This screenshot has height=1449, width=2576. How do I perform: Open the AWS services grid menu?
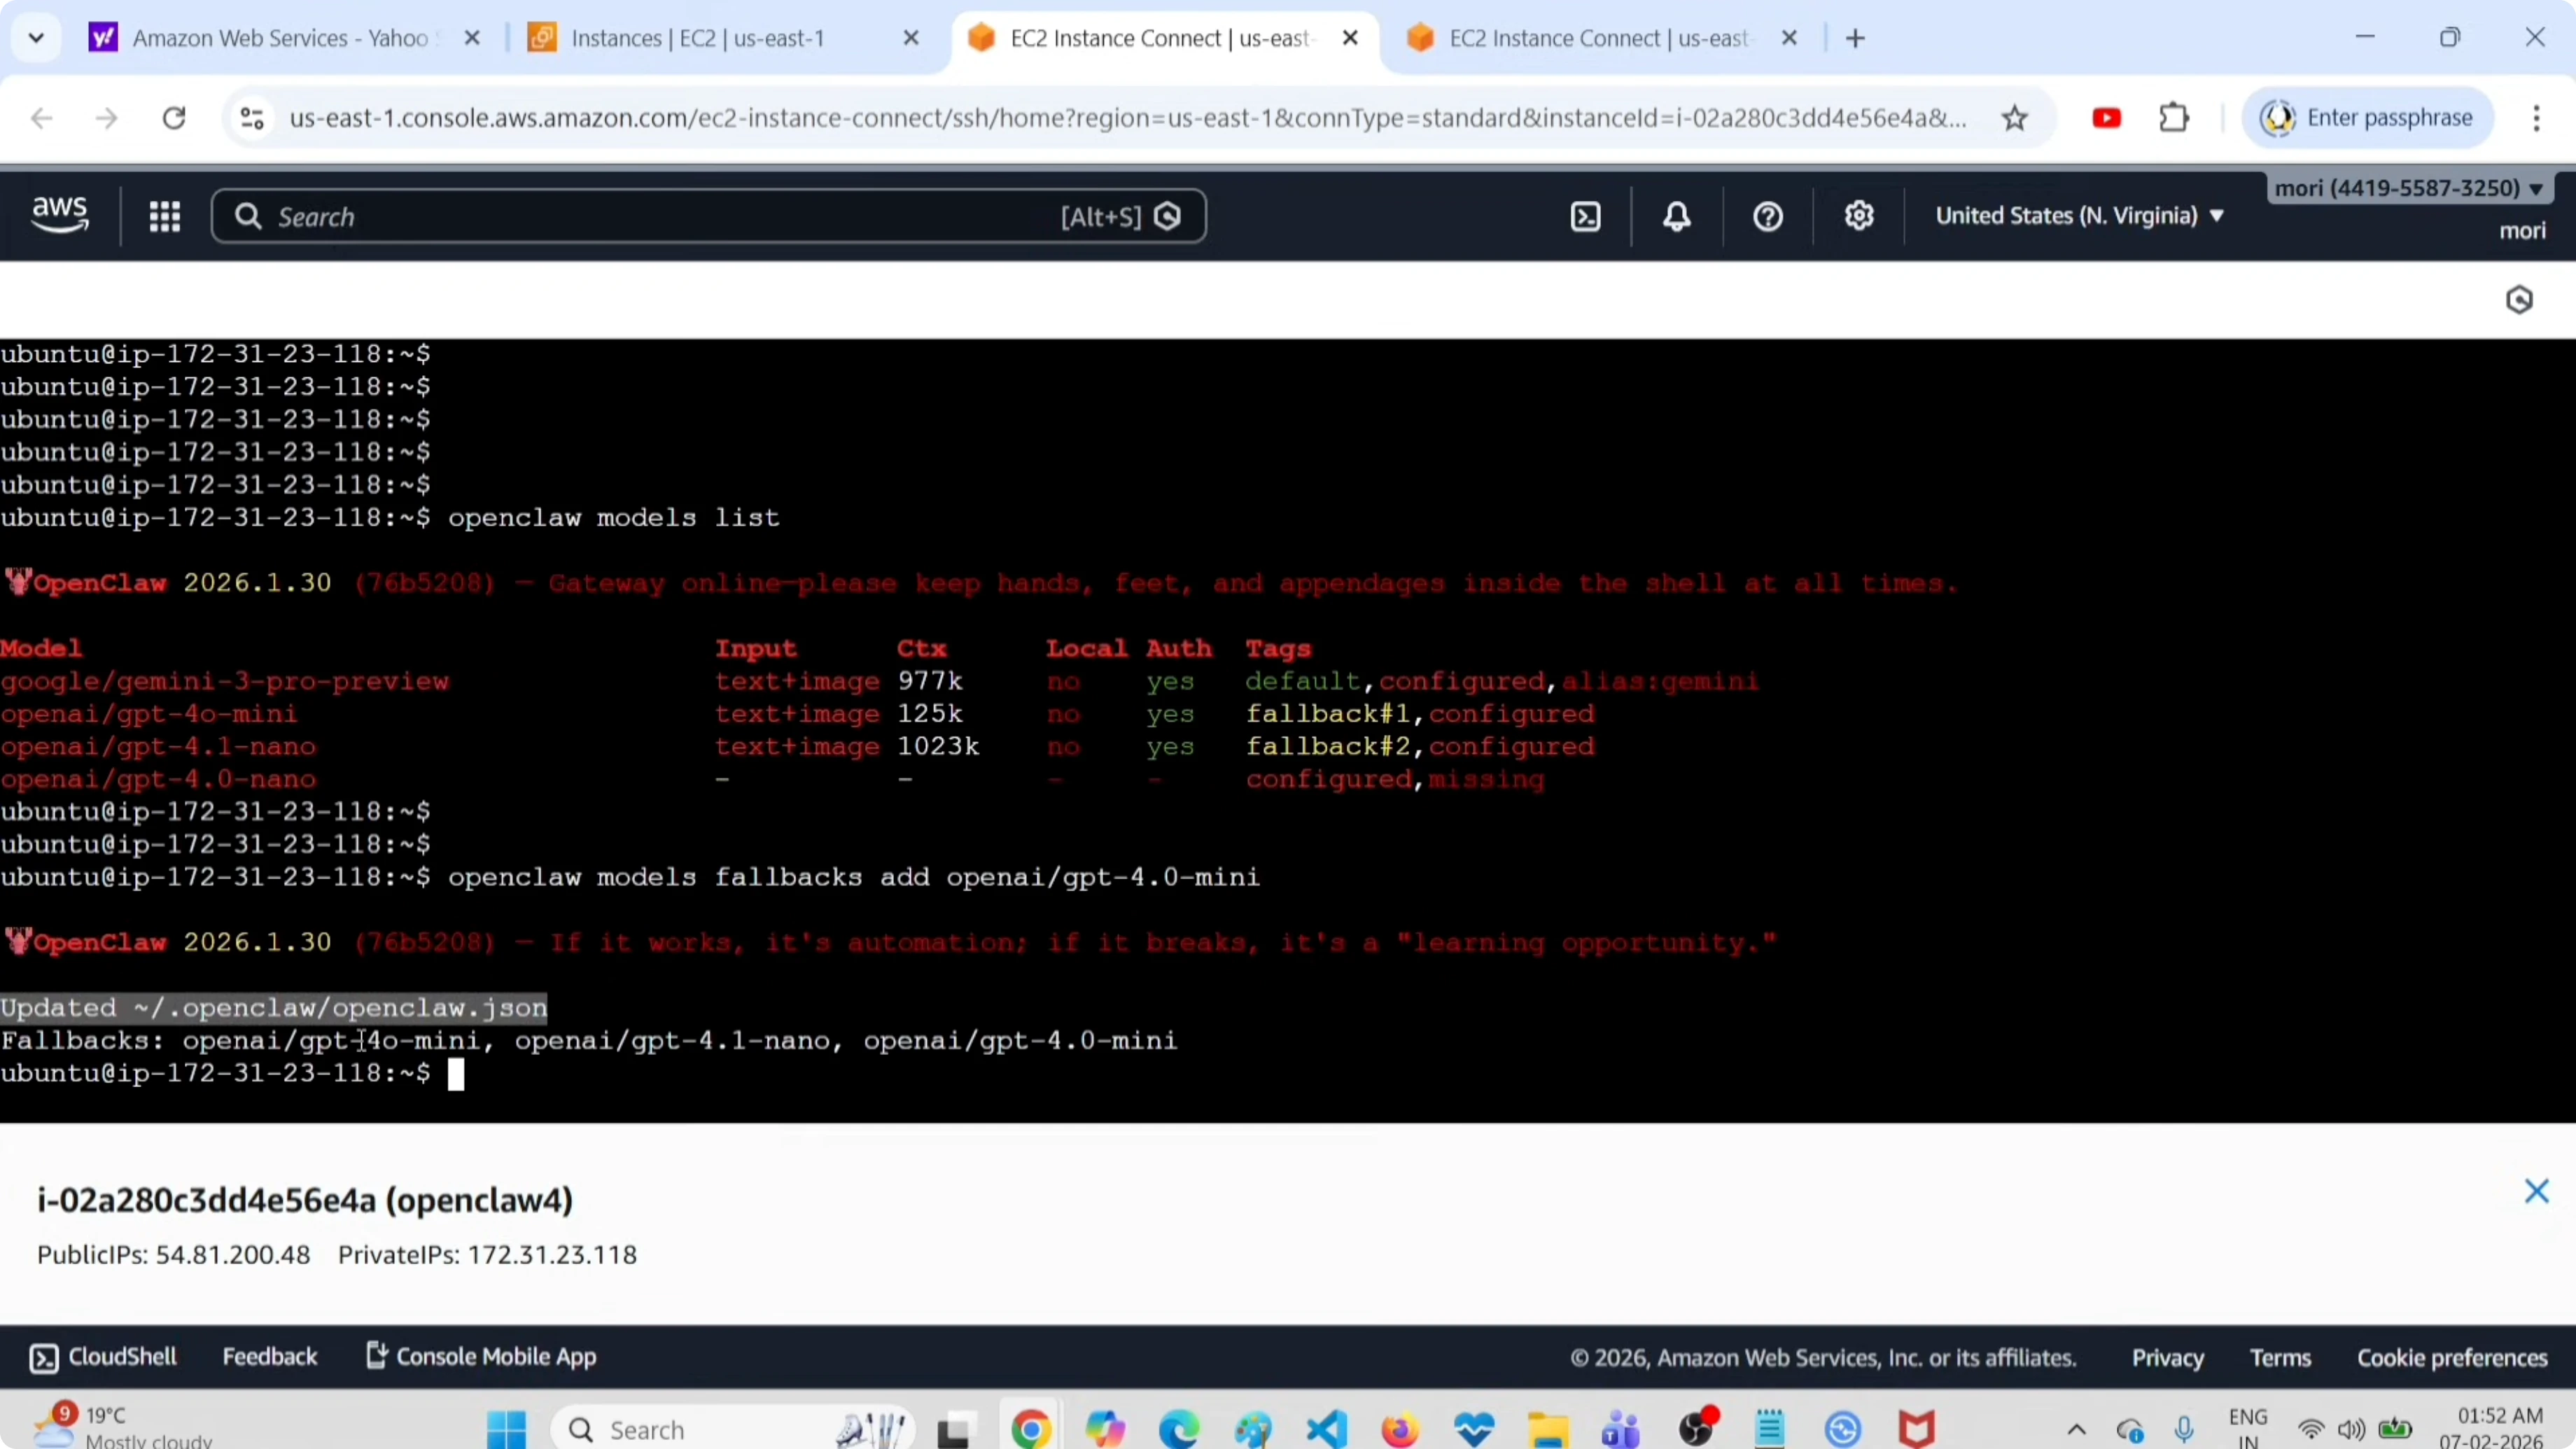(x=164, y=216)
